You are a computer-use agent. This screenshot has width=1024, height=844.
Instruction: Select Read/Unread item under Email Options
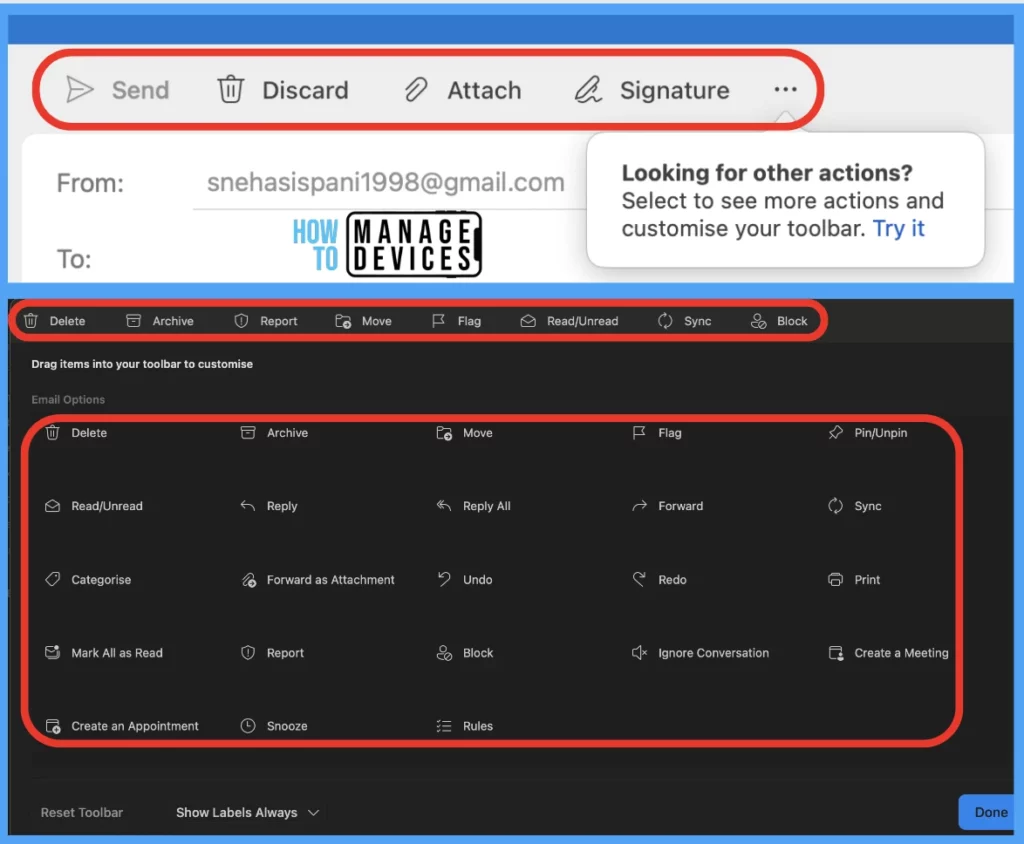[93, 506]
